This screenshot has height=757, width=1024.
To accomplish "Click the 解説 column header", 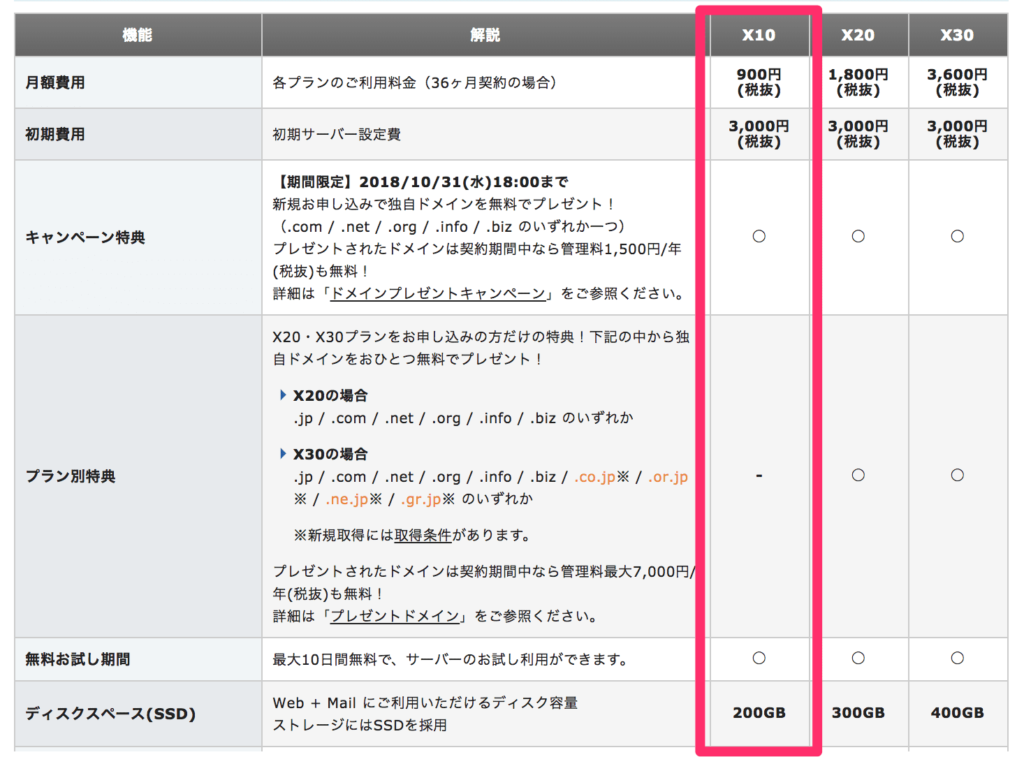I will point(485,35).
